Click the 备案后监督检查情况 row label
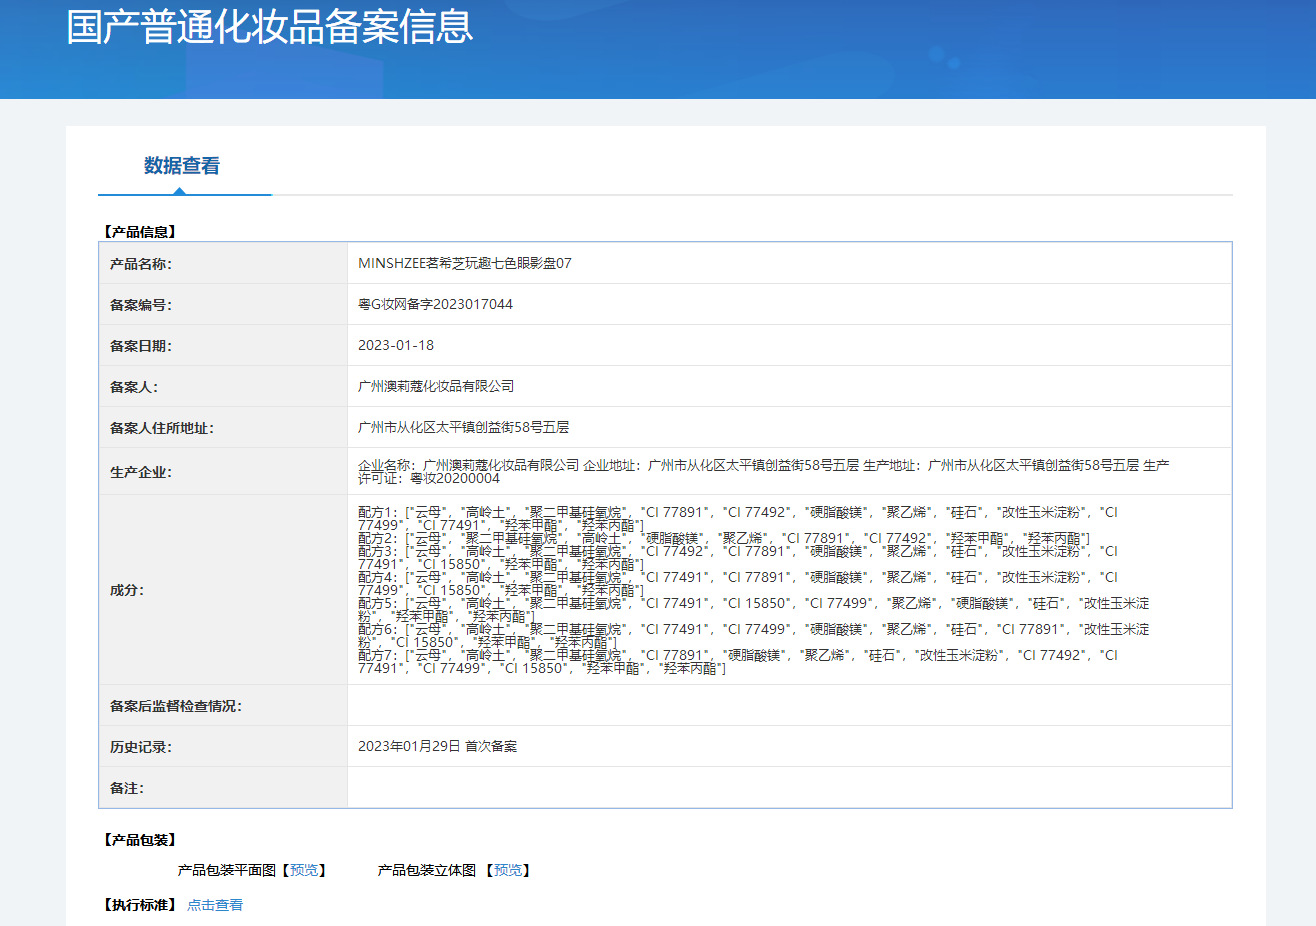This screenshot has height=926, width=1316. click(176, 706)
